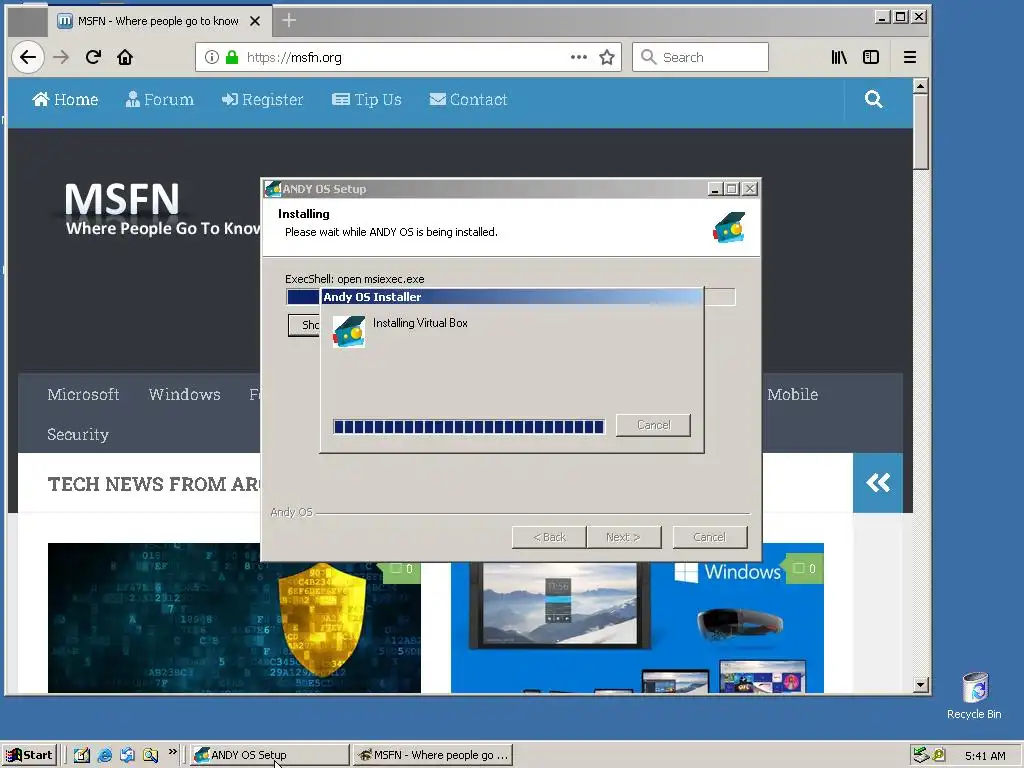
Task: Open Contact in MSFN navigation
Action: pyautogui.click(x=468, y=99)
